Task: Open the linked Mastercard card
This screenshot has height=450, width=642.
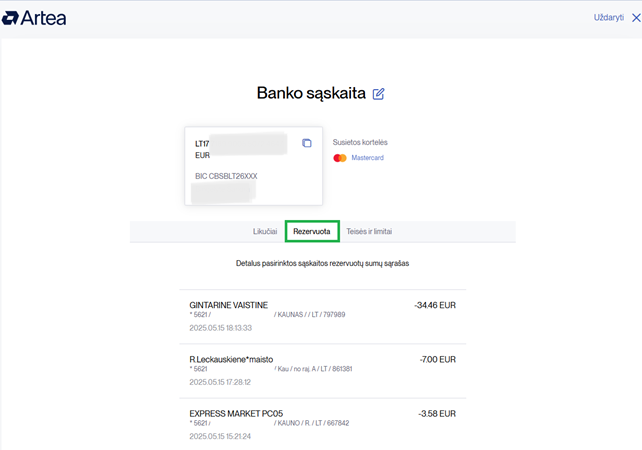Action: pyautogui.click(x=368, y=158)
